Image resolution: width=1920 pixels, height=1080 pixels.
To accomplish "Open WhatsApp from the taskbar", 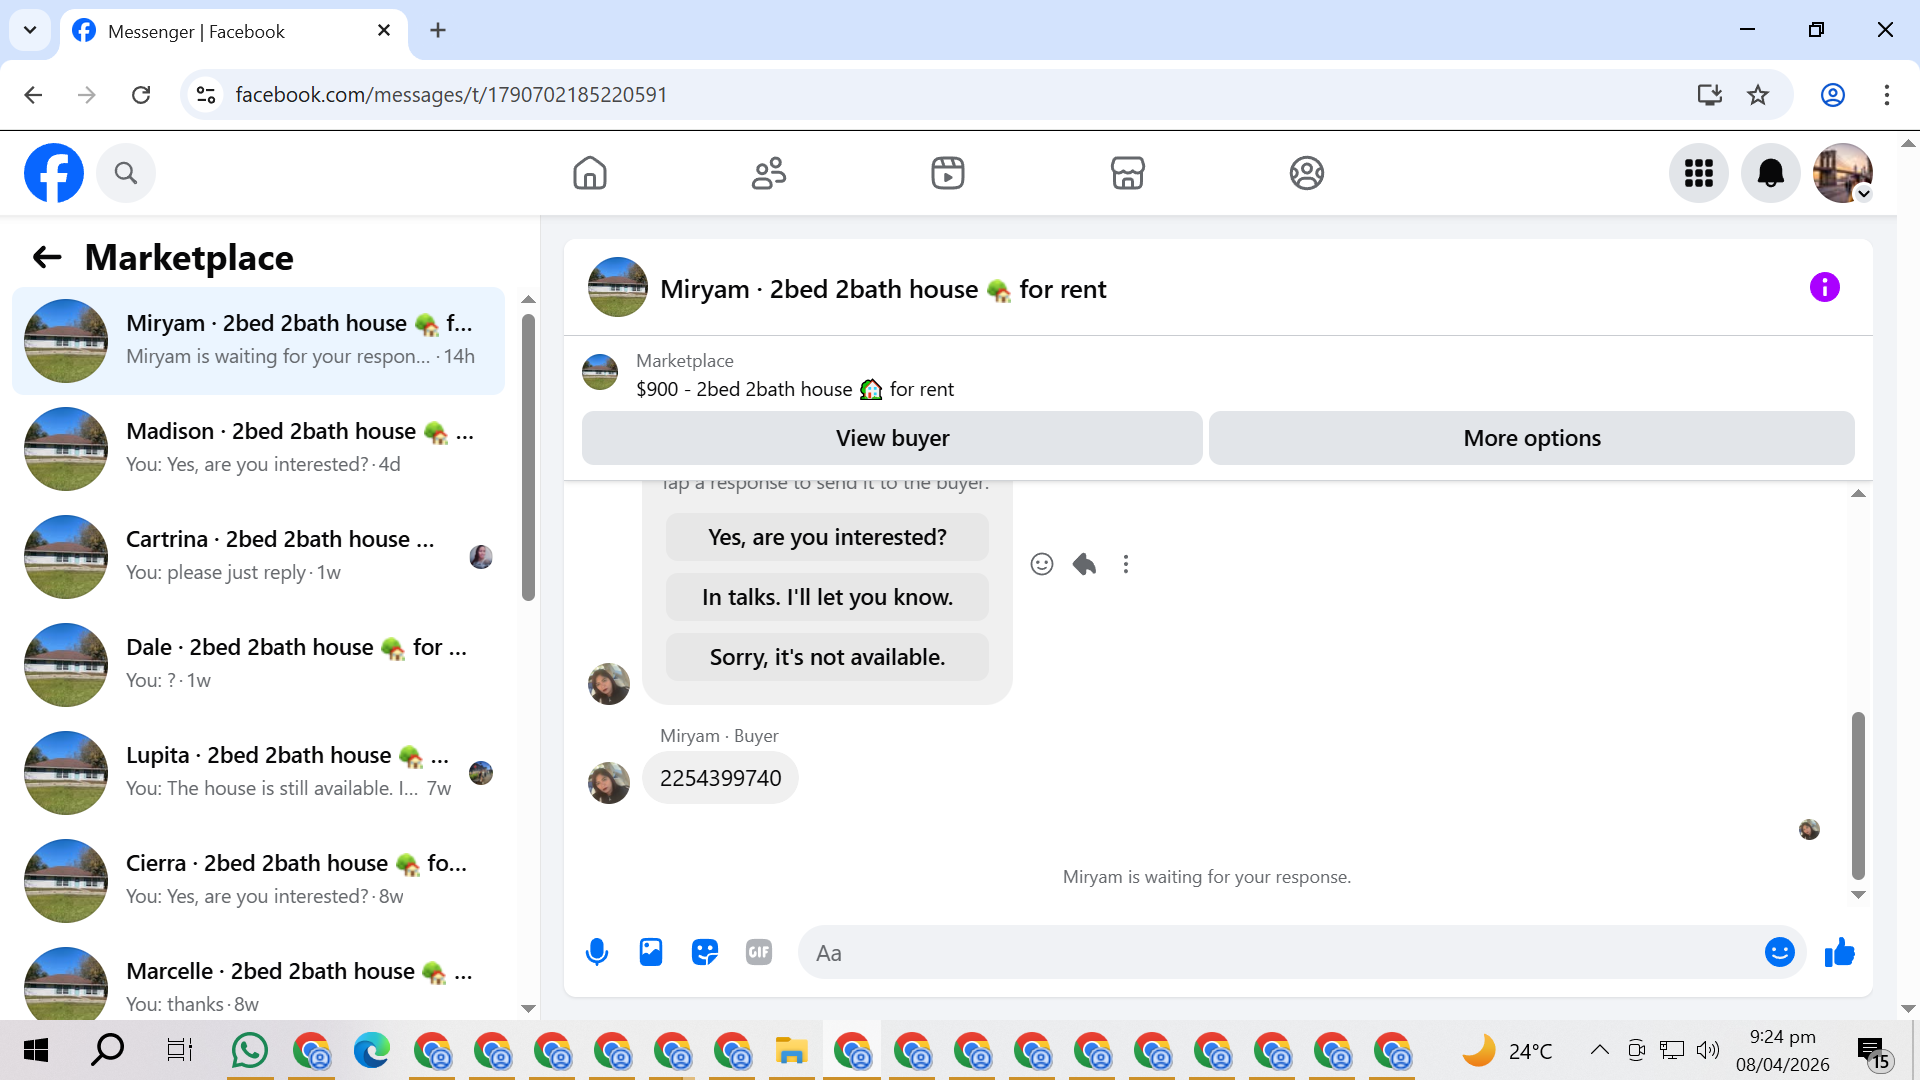I will (250, 1051).
